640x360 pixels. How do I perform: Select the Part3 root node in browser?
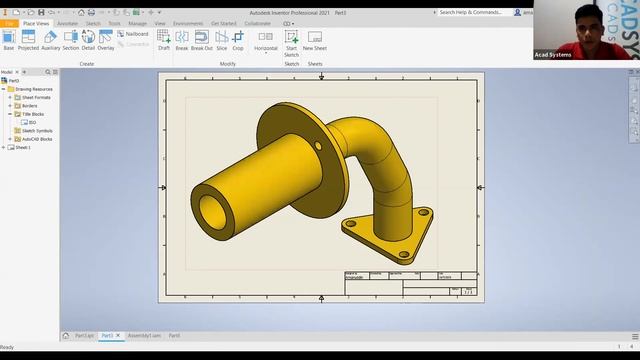click(10, 80)
